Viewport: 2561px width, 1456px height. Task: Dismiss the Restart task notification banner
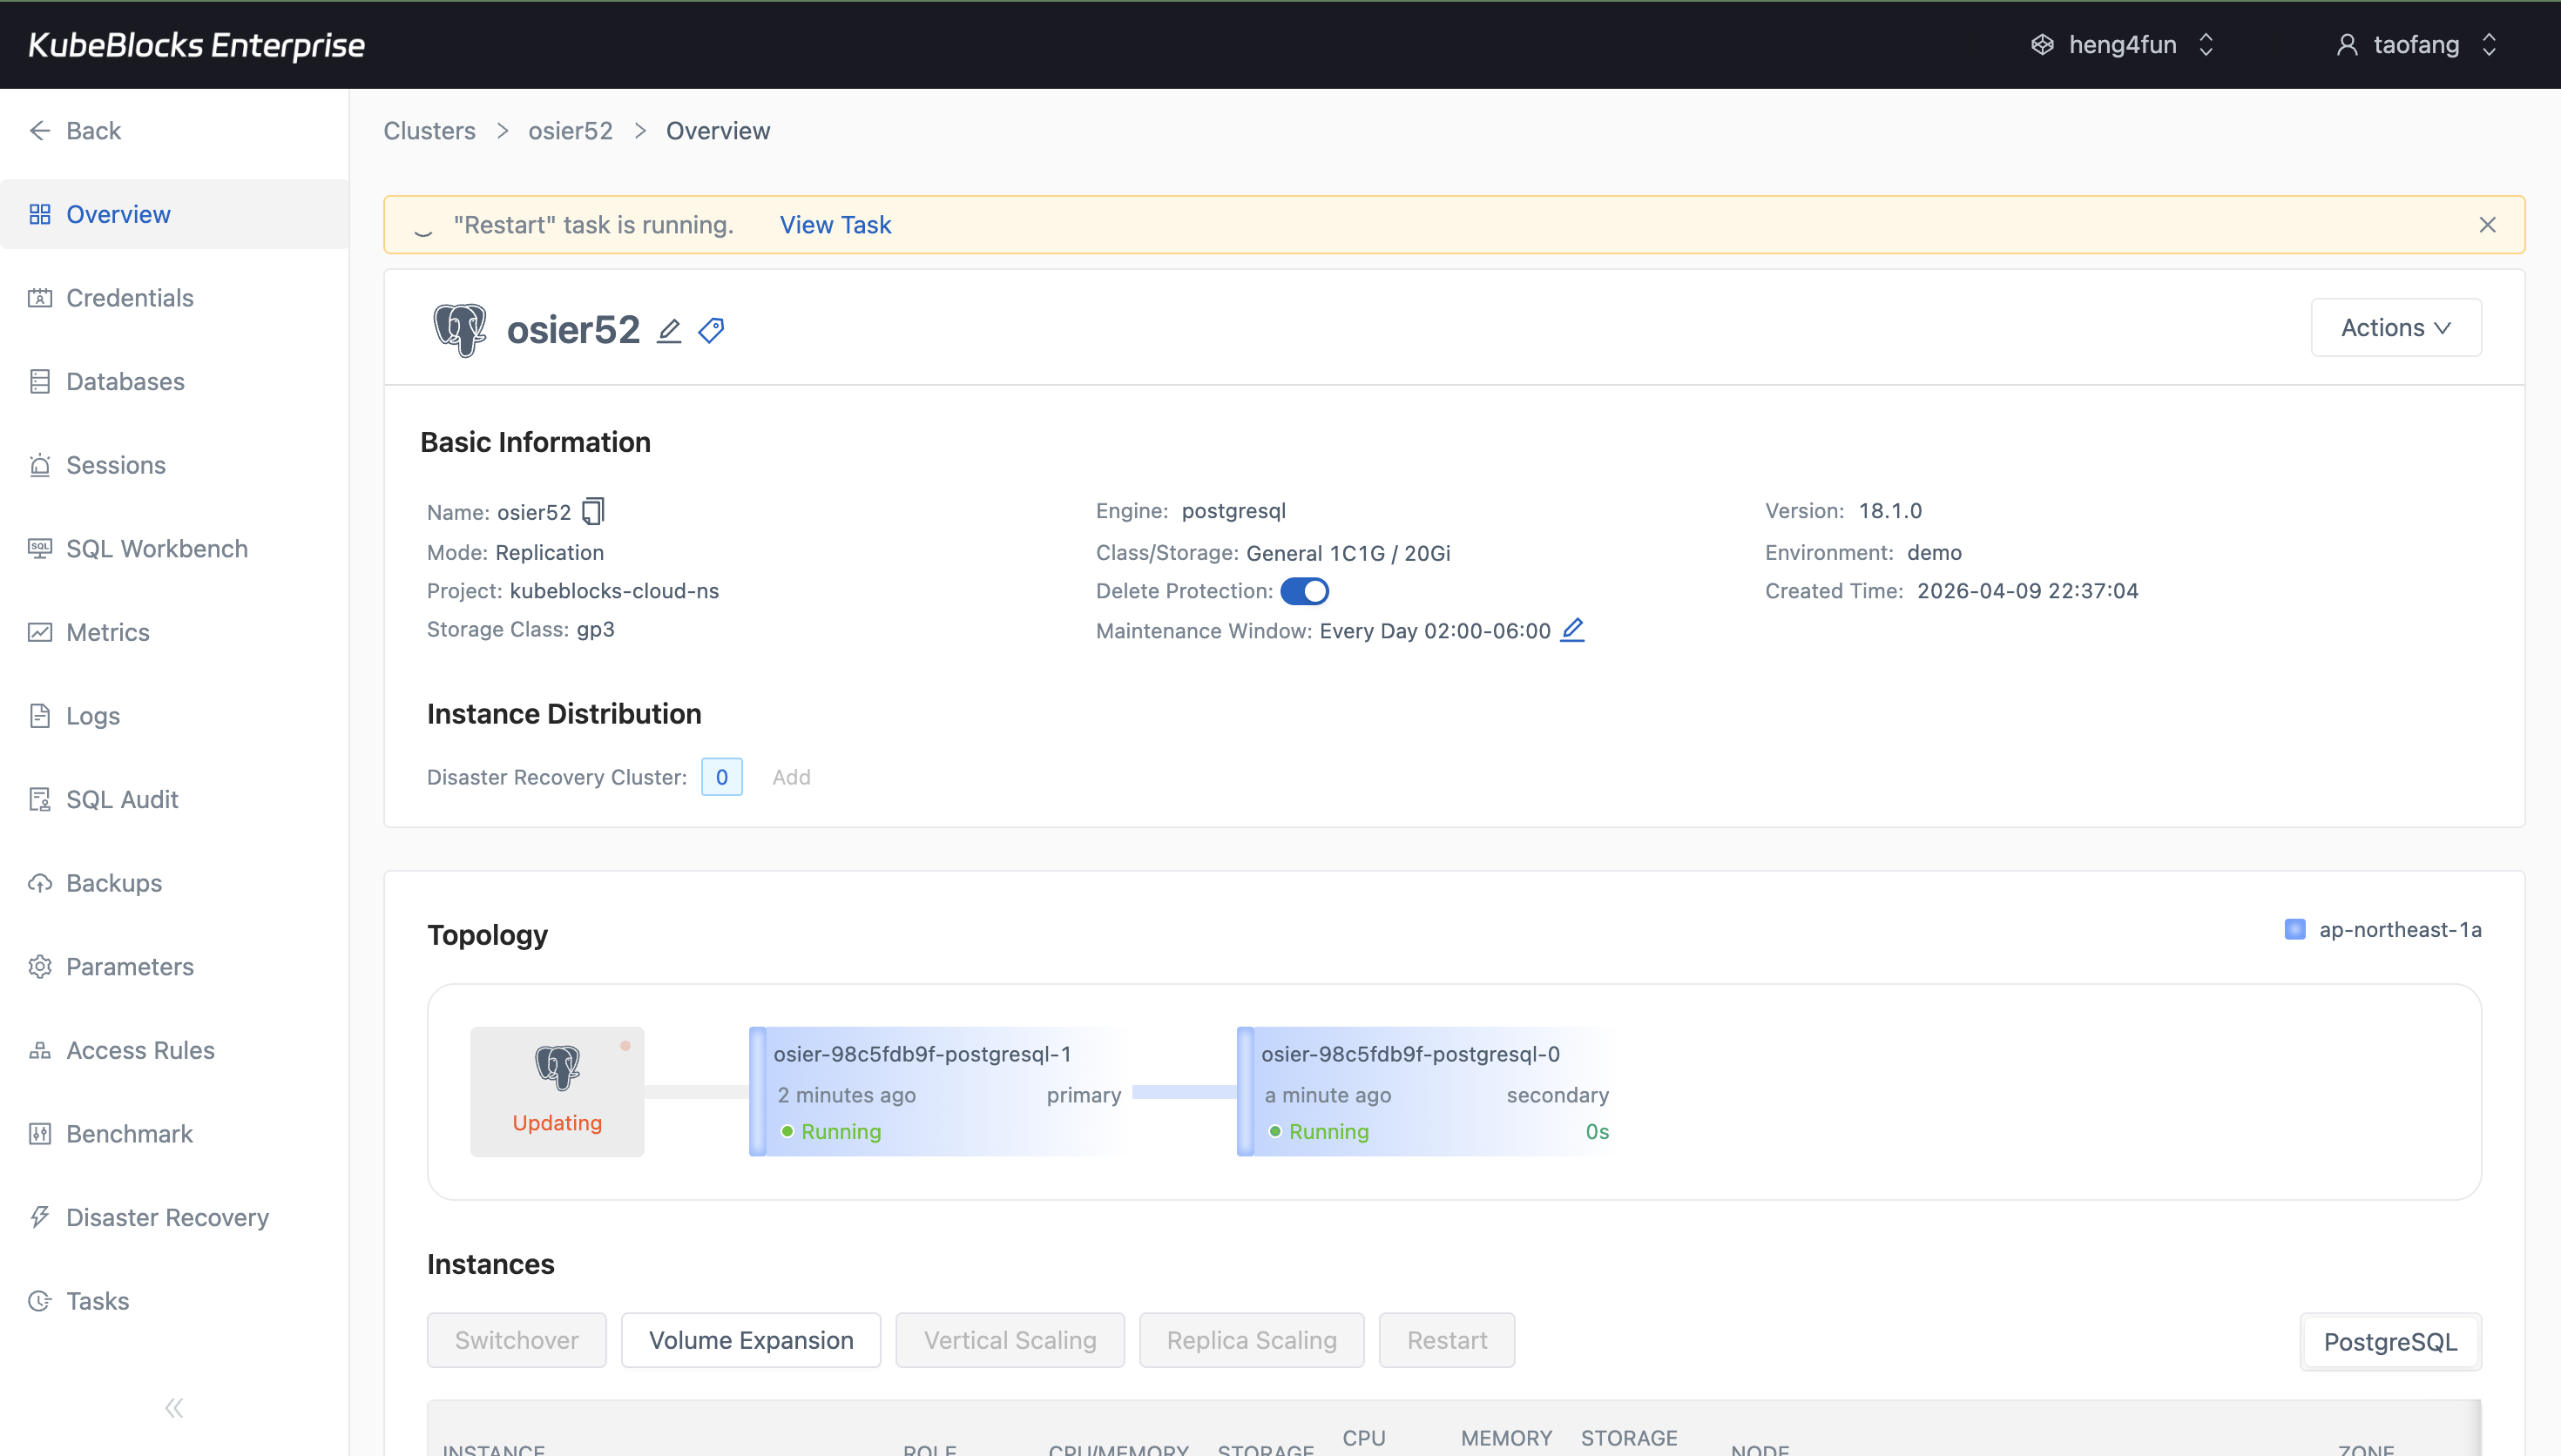tap(2488, 224)
